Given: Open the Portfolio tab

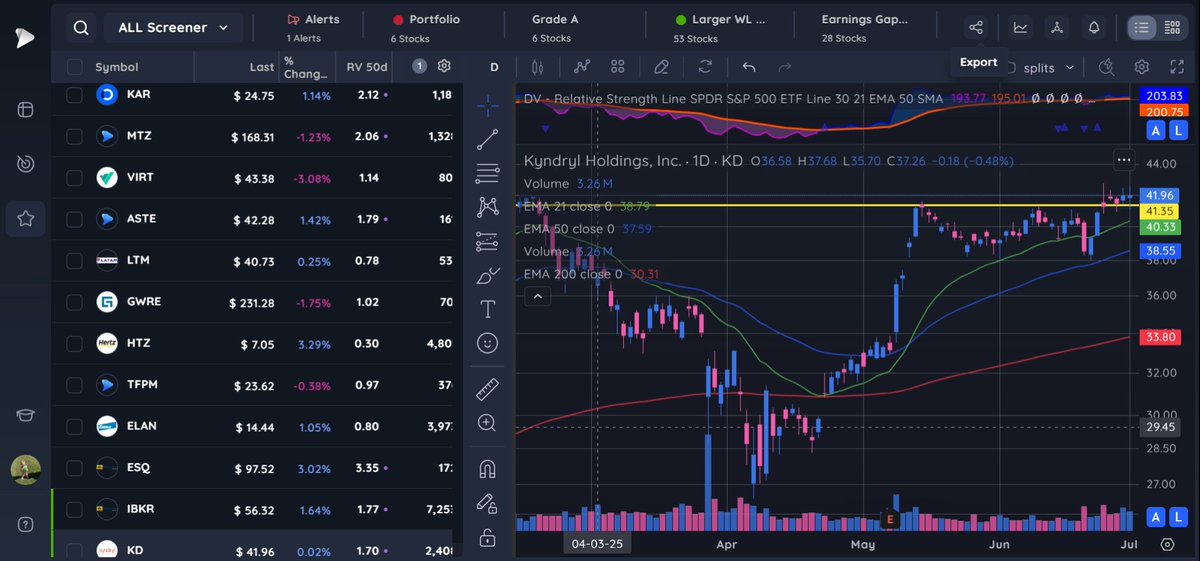Looking at the screenshot, I should pyautogui.click(x=426, y=28).
